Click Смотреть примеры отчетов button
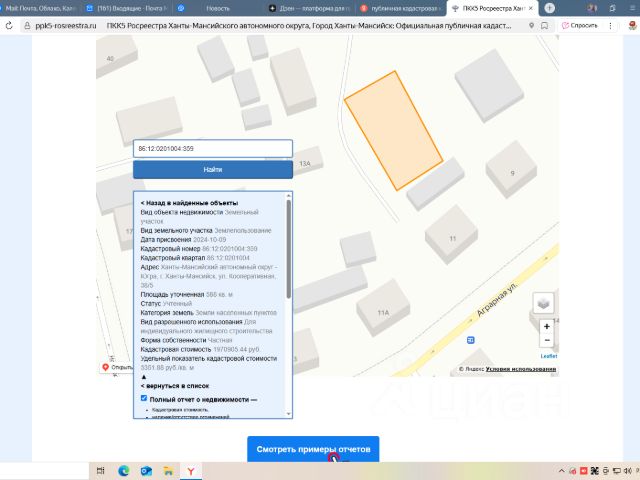Screen dimensions: 640x480 [313, 449]
